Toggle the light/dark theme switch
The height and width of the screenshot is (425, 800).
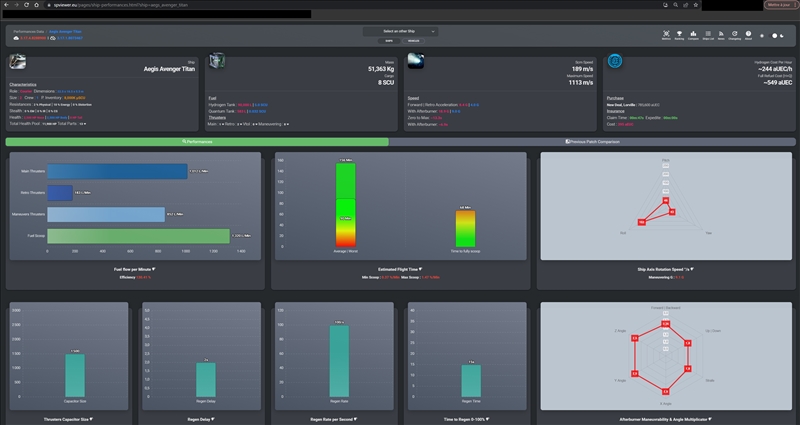click(x=772, y=36)
